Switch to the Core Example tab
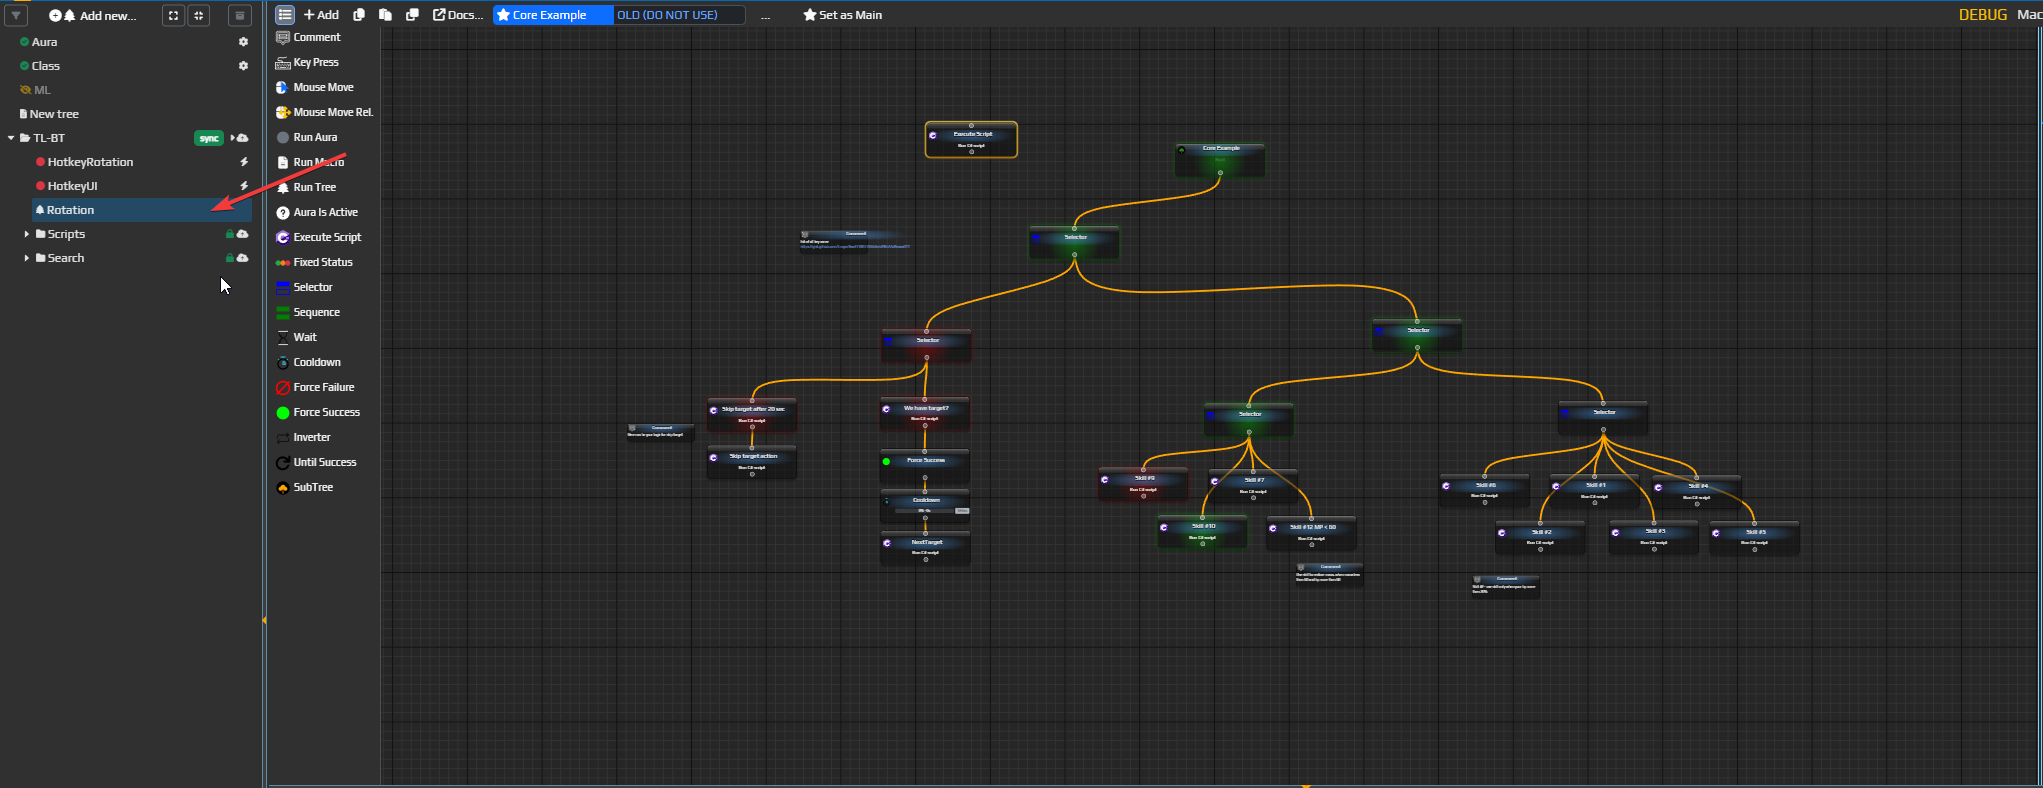The image size is (2043, 788). tap(550, 15)
